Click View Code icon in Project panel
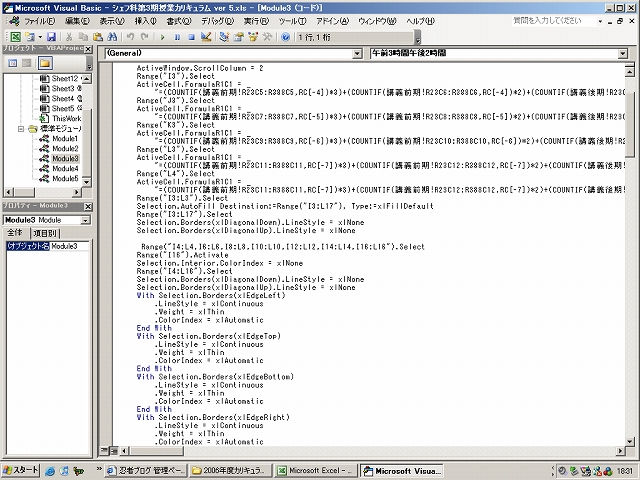Image resolution: width=640 pixels, height=480 pixels. 13,63
